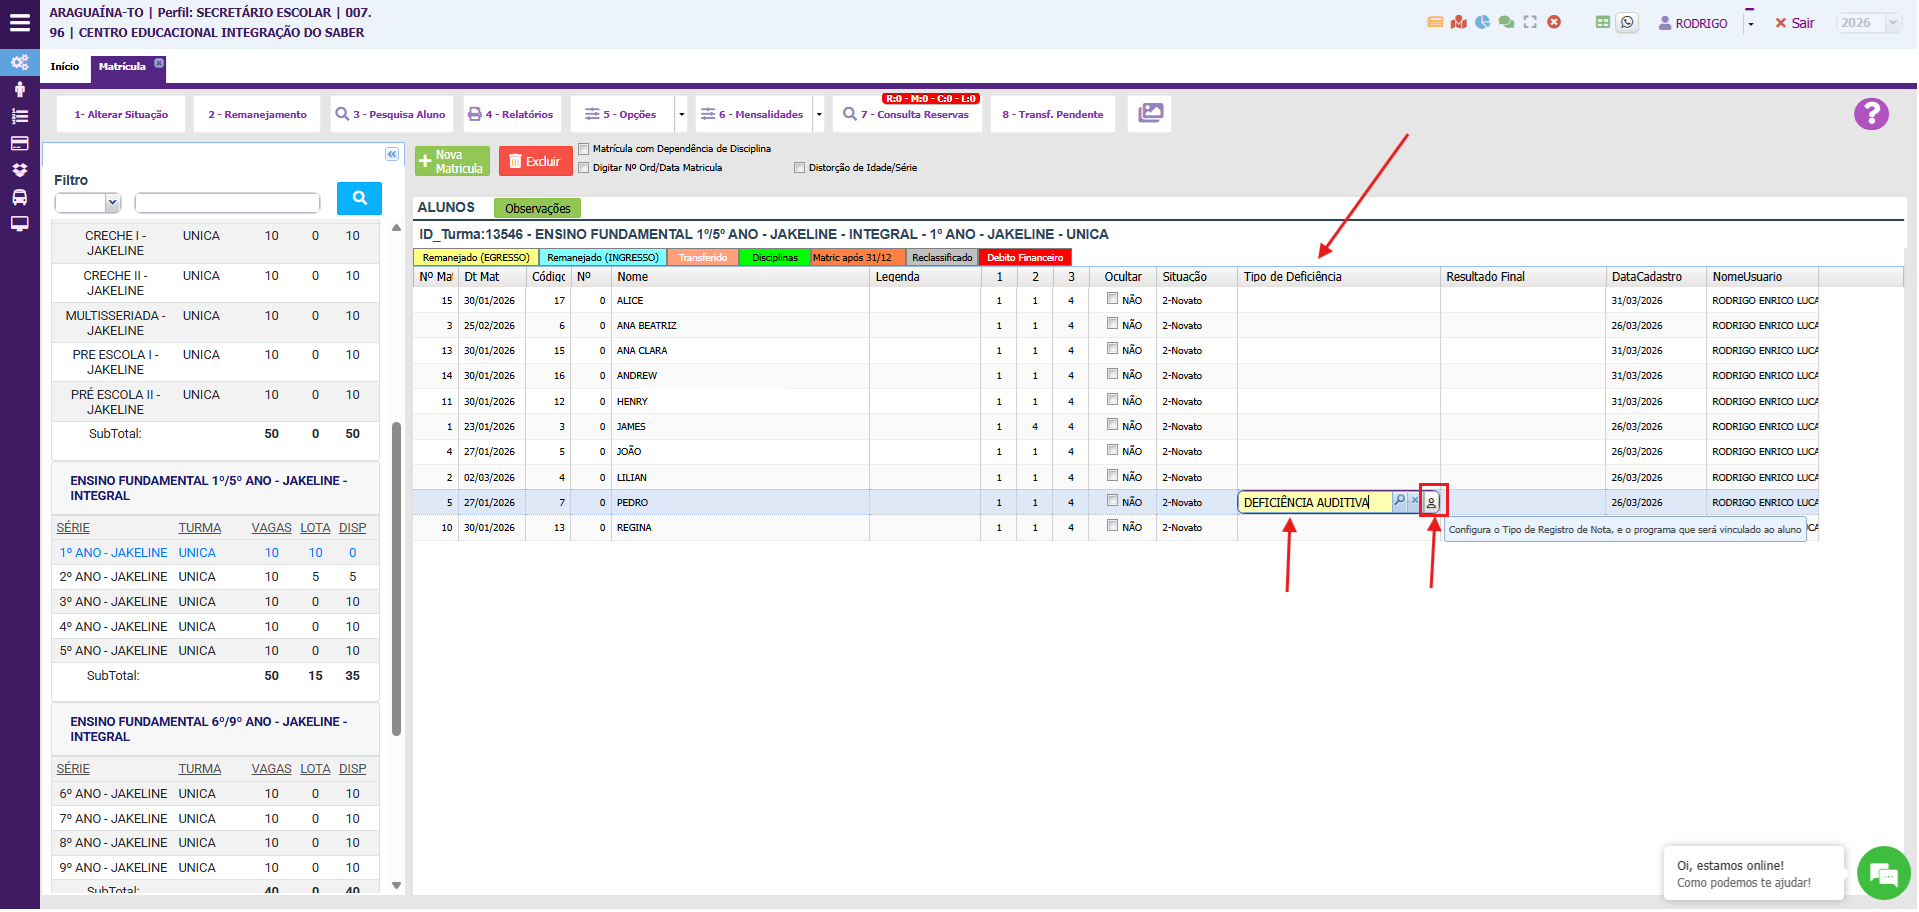Toggle fullscreen mode icon
Image resolution: width=1919 pixels, height=912 pixels.
[x=1530, y=22]
